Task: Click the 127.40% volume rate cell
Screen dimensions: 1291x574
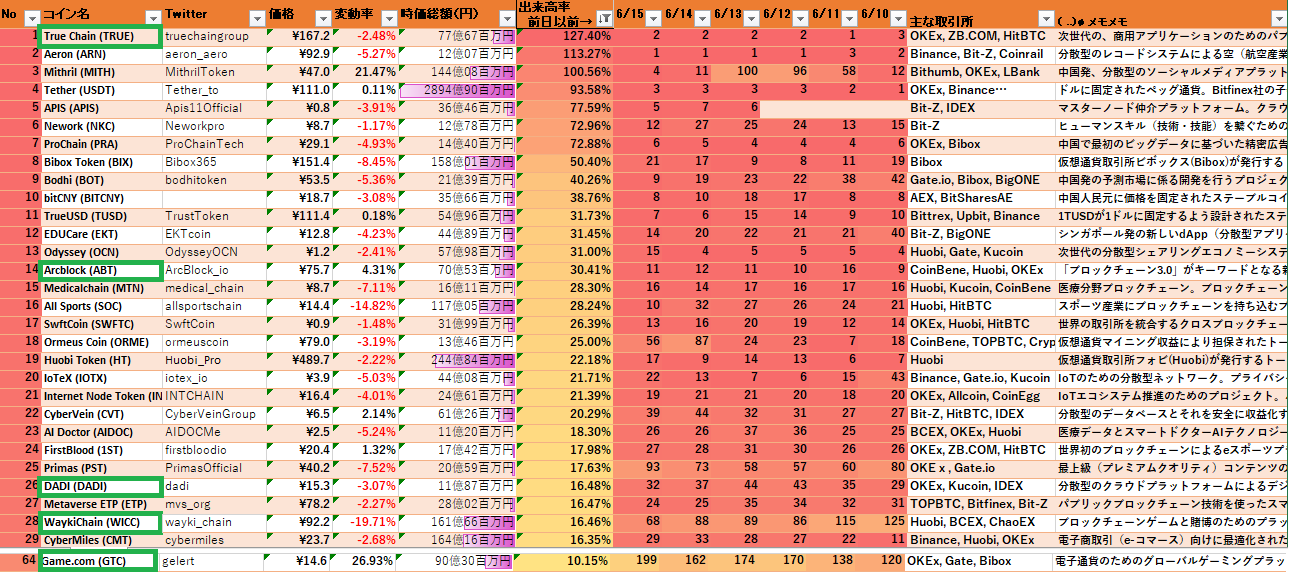Action: (564, 36)
